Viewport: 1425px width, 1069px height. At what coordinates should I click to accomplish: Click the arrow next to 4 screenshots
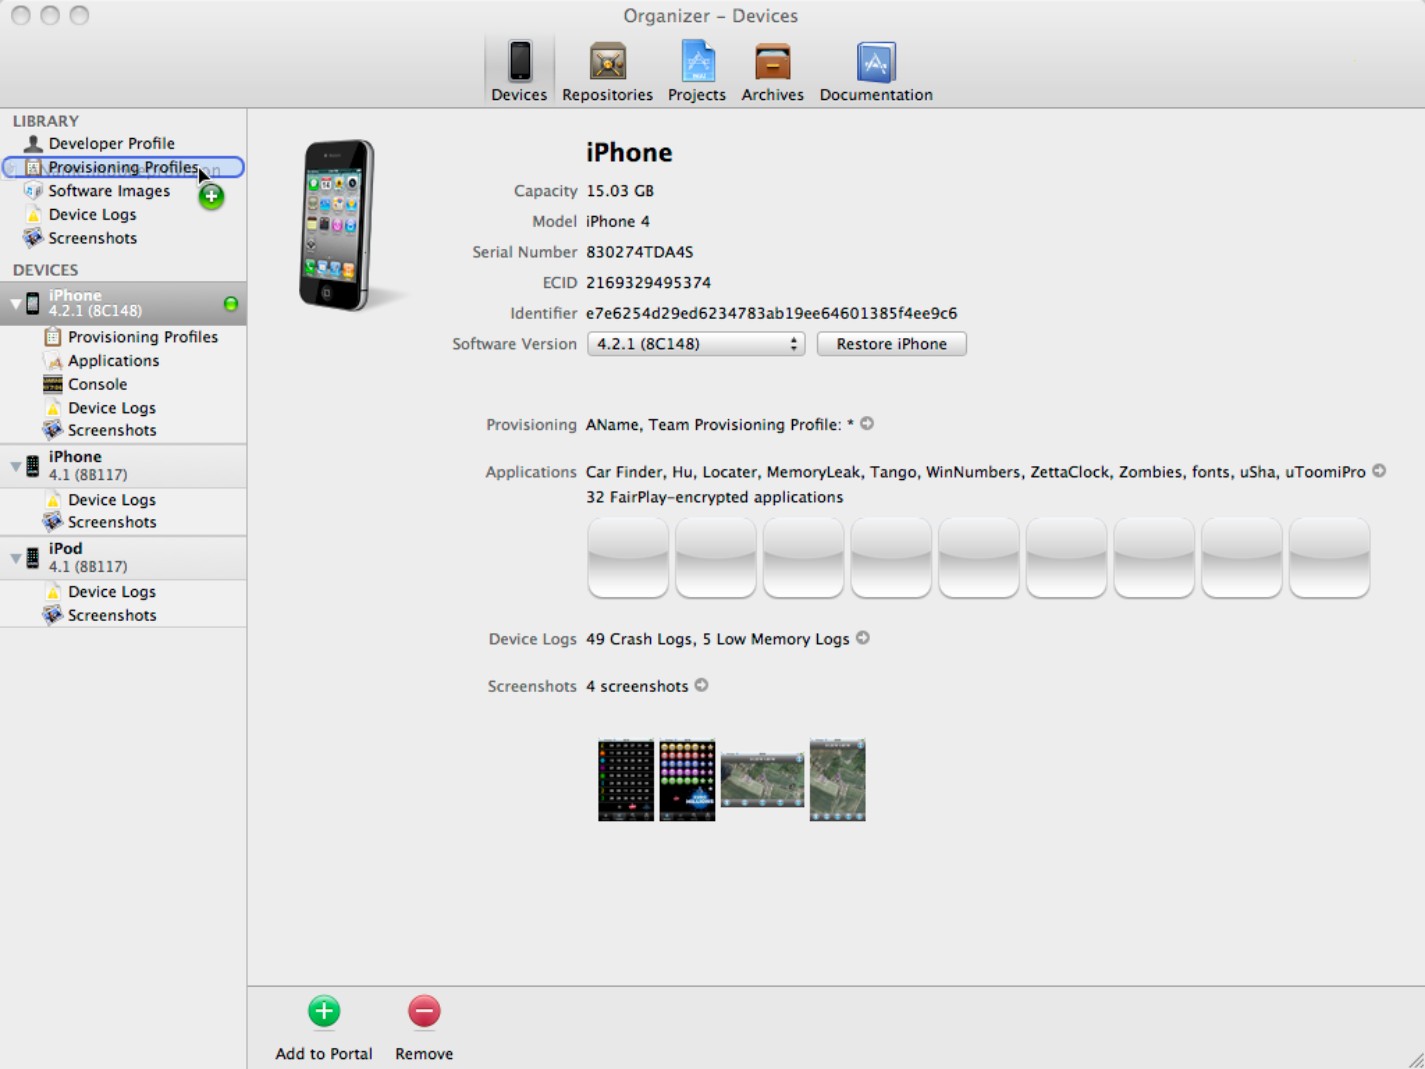[x=702, y=685]
